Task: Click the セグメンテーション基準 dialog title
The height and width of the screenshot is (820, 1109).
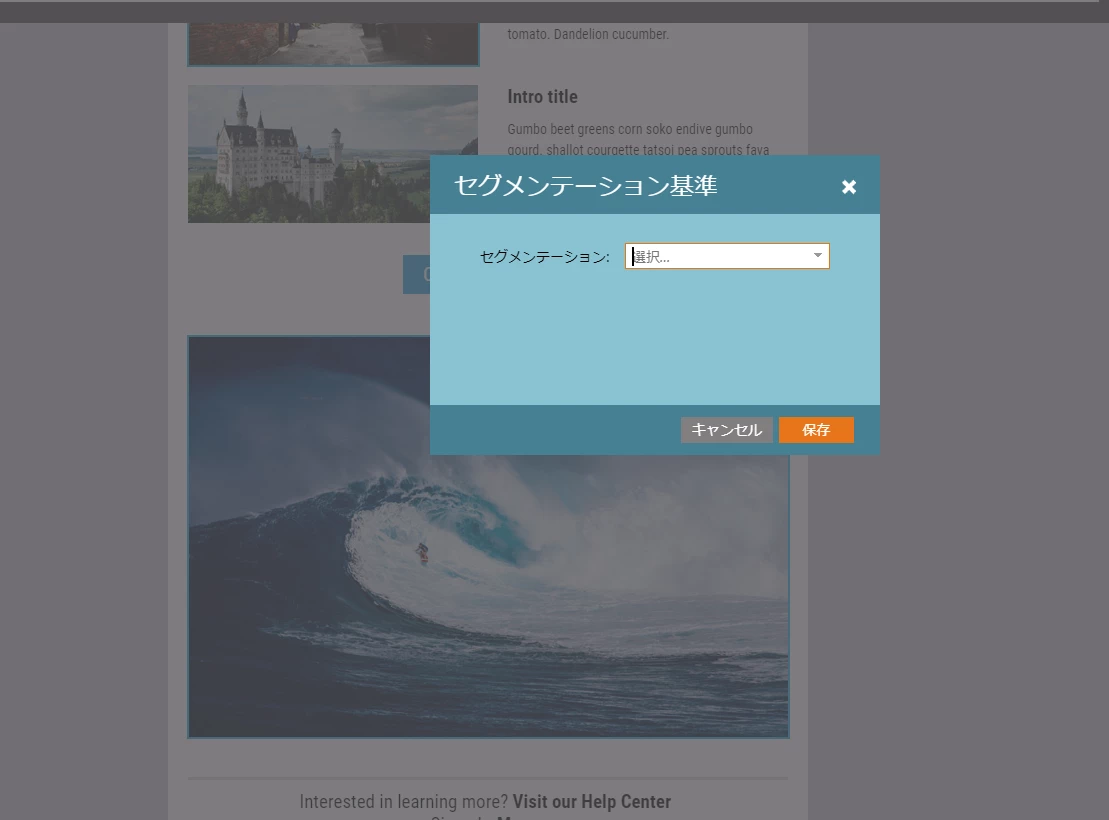Action: pos(586,185)
